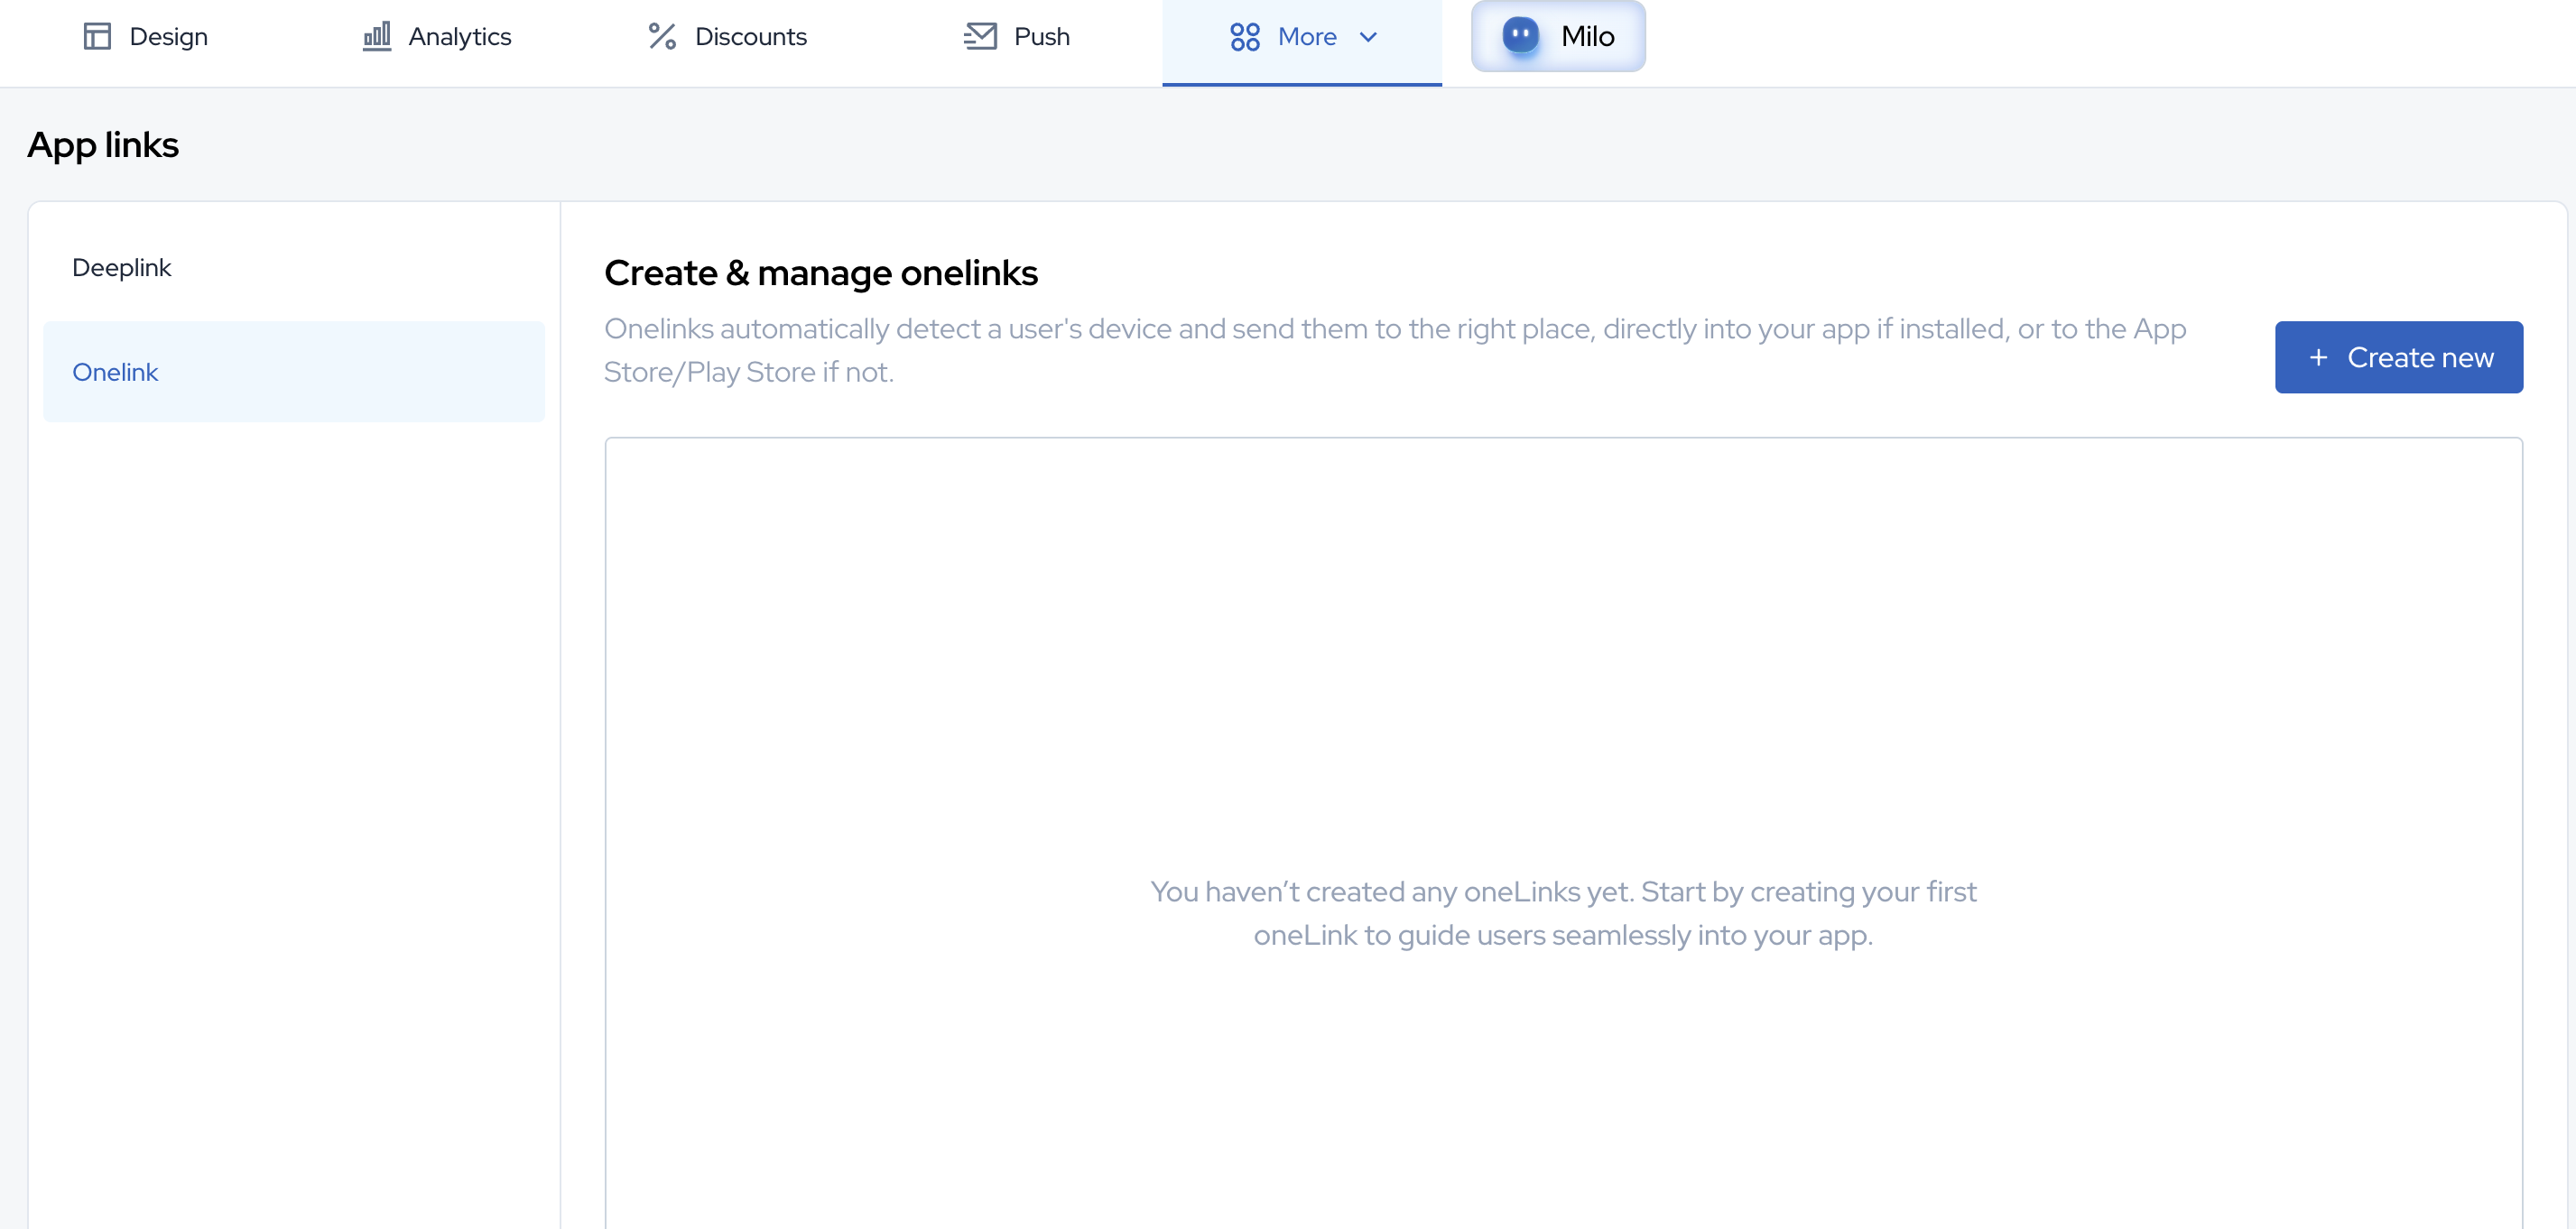2576x1229 pixels.
Task: Select the Push tab label
Action: tap(1041, 37)
